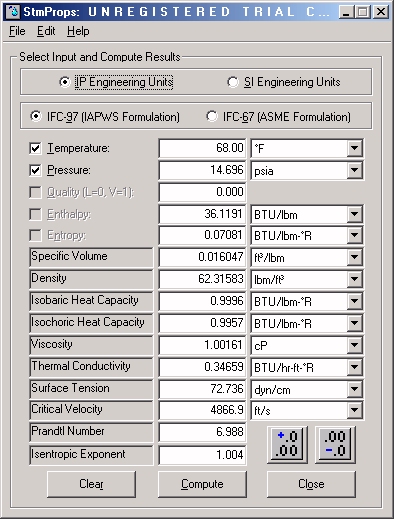The image size is (394, 519).
Task: Click the Isobaric Heat Capacity label
Action: click(91, 301)
